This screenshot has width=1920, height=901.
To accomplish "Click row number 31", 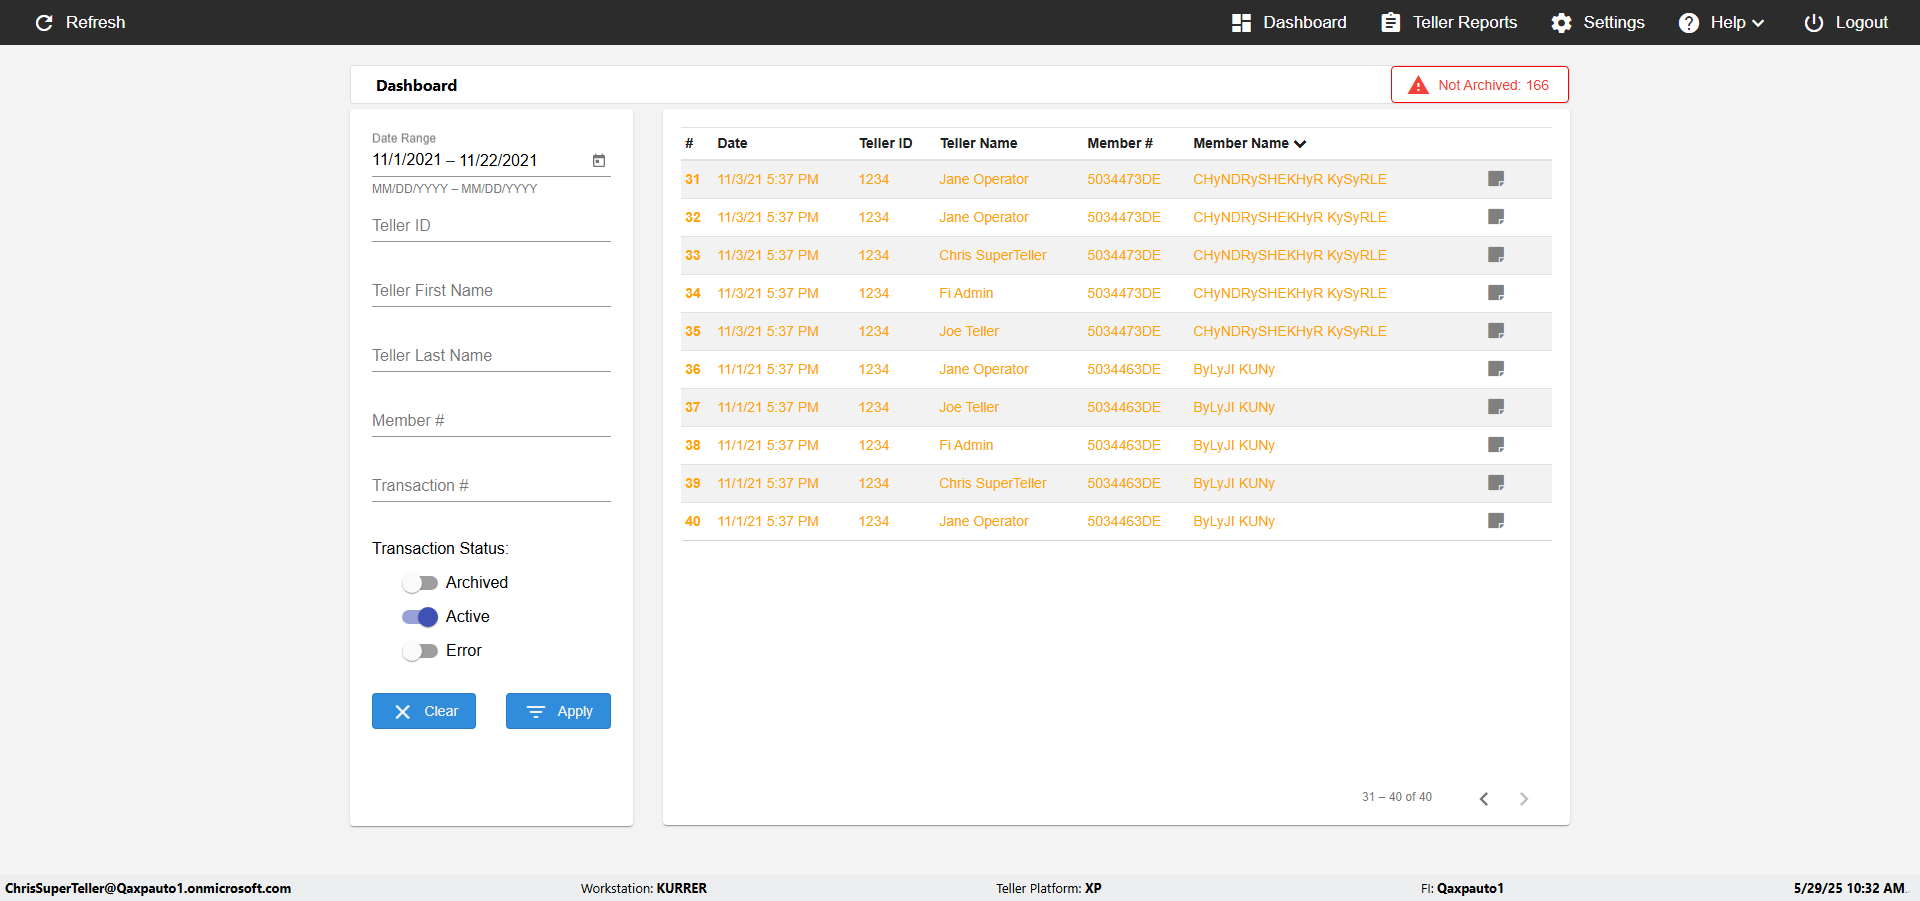I will coord(693,179).
